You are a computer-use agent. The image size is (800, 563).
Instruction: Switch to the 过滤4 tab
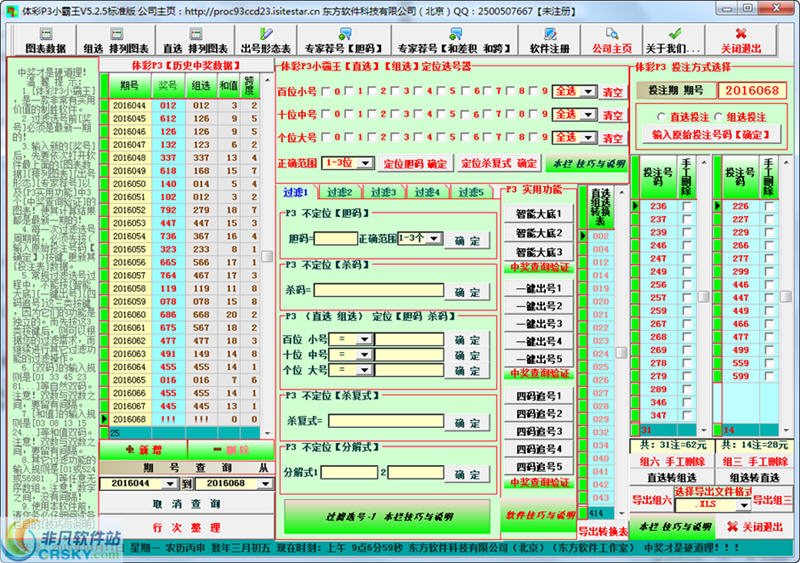point(427,192)
